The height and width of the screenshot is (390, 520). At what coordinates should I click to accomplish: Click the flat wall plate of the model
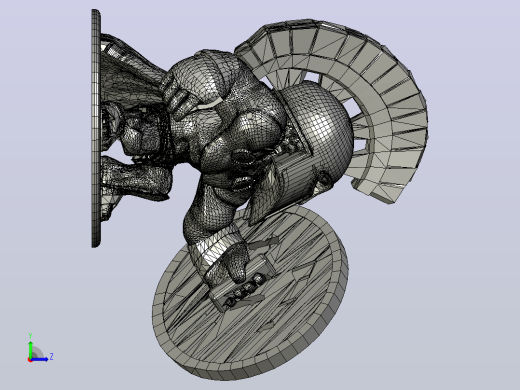click(96, 128)
